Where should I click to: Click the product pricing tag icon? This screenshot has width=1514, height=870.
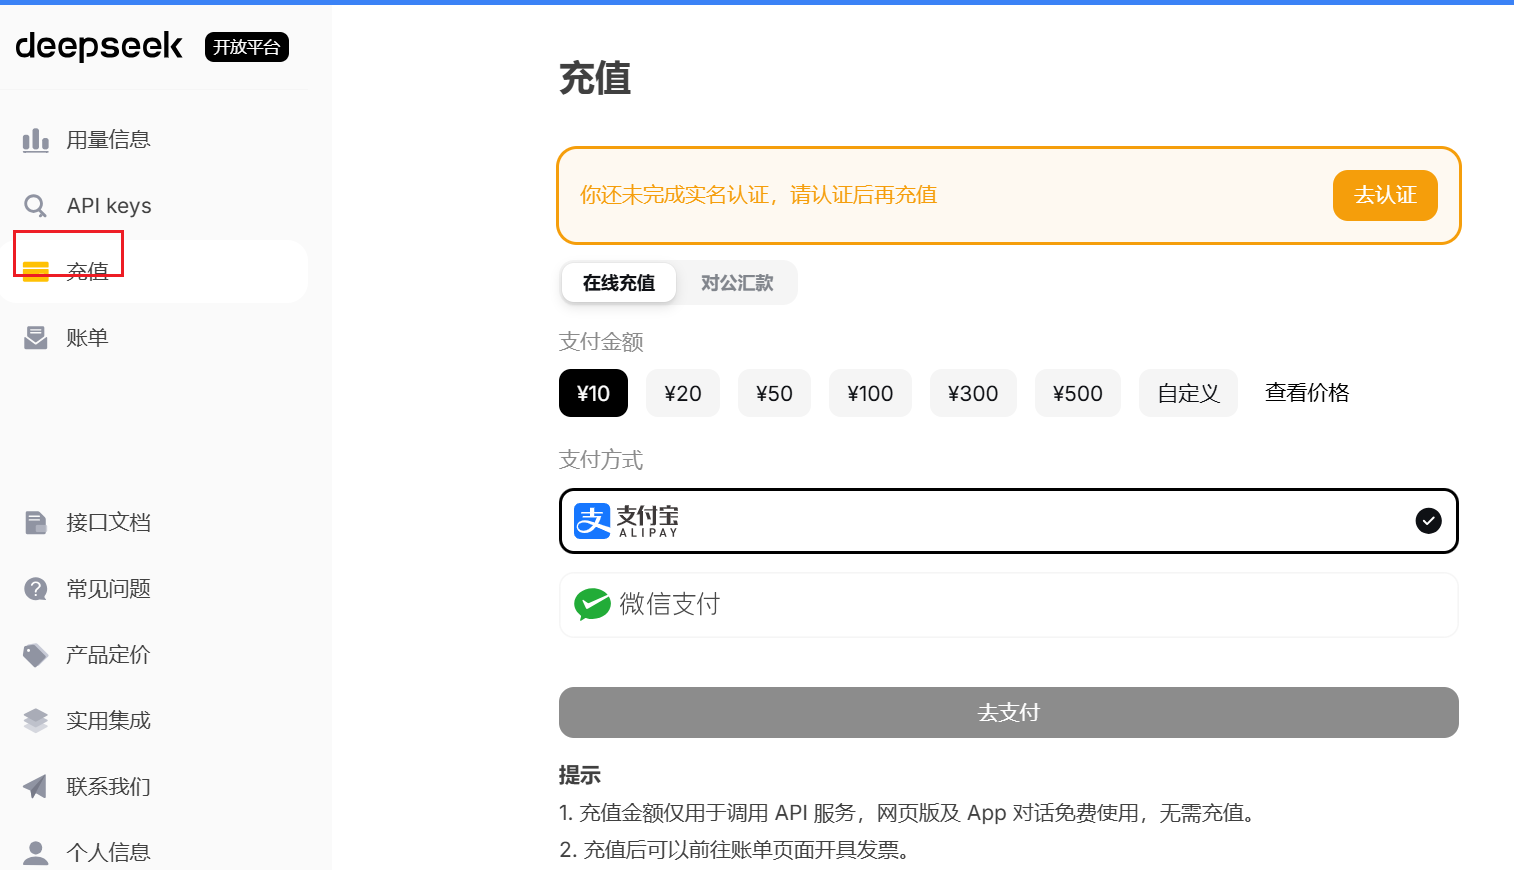[36, 655]
